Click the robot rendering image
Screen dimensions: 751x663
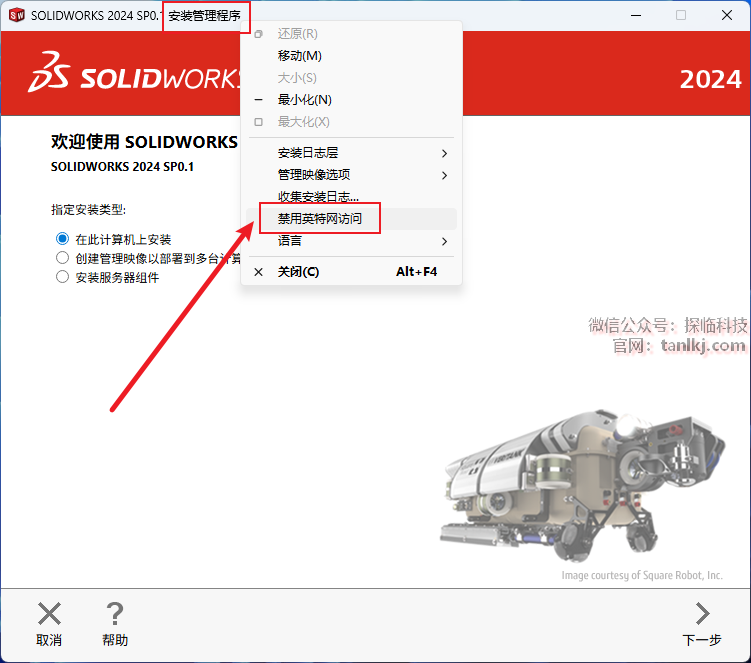(x=582, y=486)
